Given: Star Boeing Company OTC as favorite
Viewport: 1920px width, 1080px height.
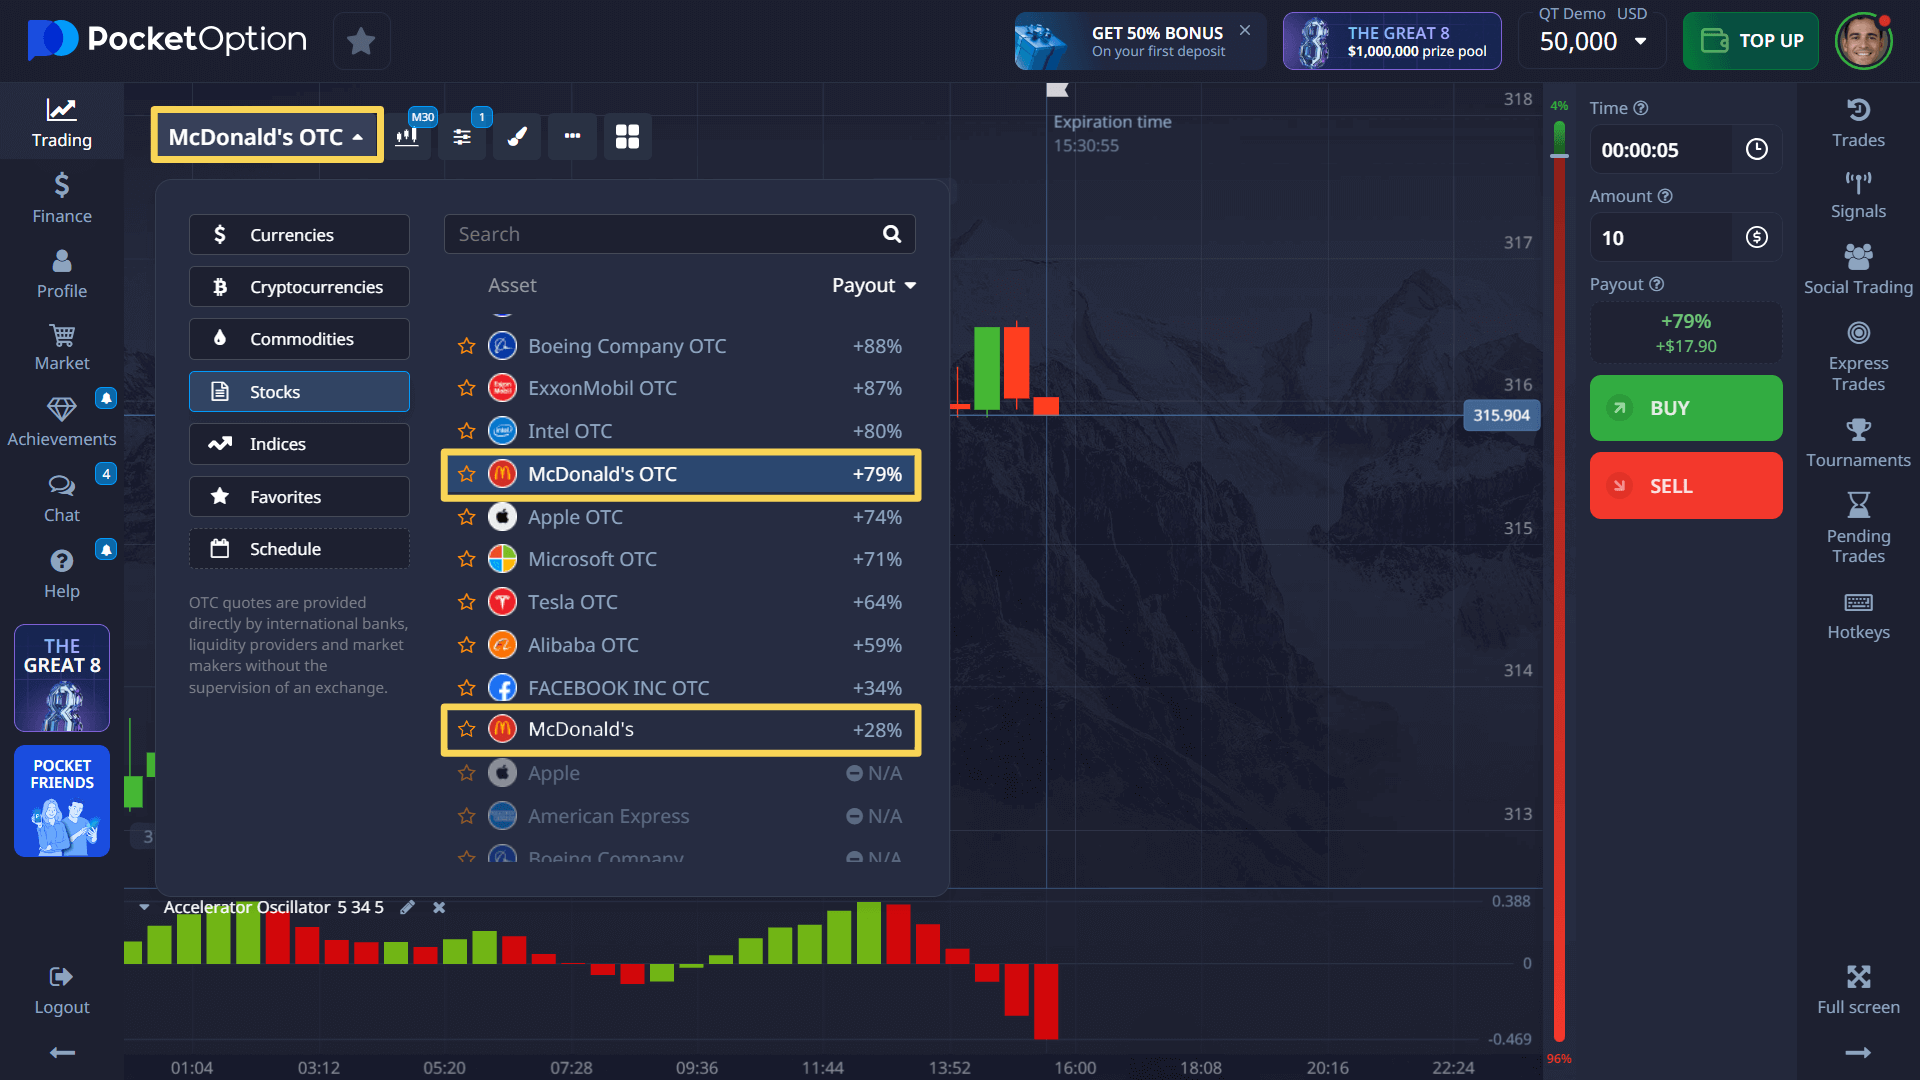Looking at the screenshot, I should (x=466, y=346).
